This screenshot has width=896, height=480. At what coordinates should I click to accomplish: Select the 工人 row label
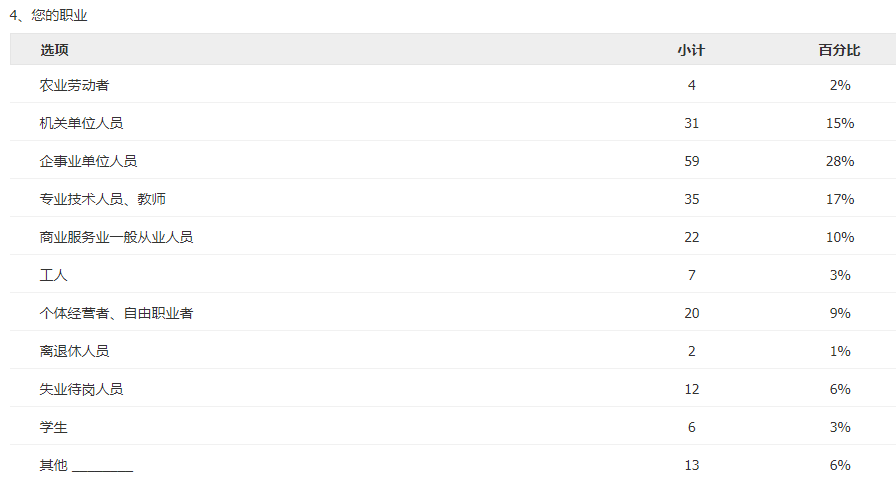pos(53,275)
